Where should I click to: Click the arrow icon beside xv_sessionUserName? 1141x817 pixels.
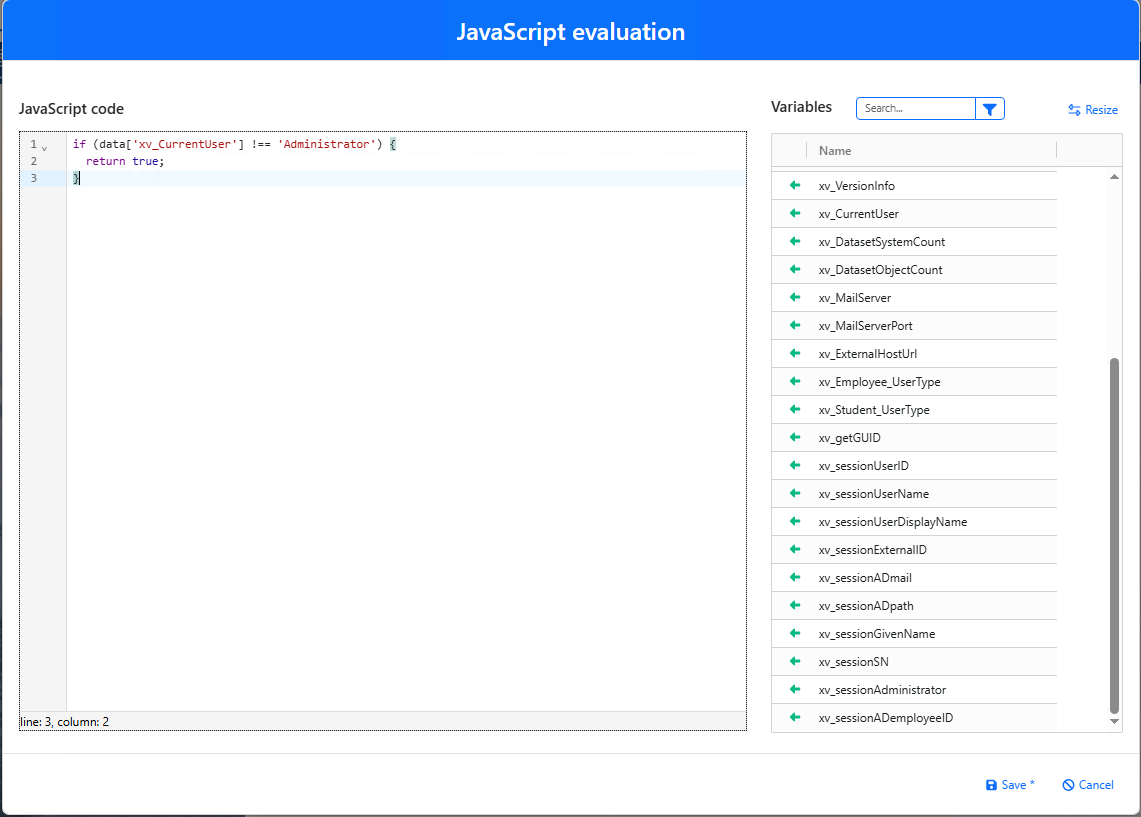click(x=795, y=493)
